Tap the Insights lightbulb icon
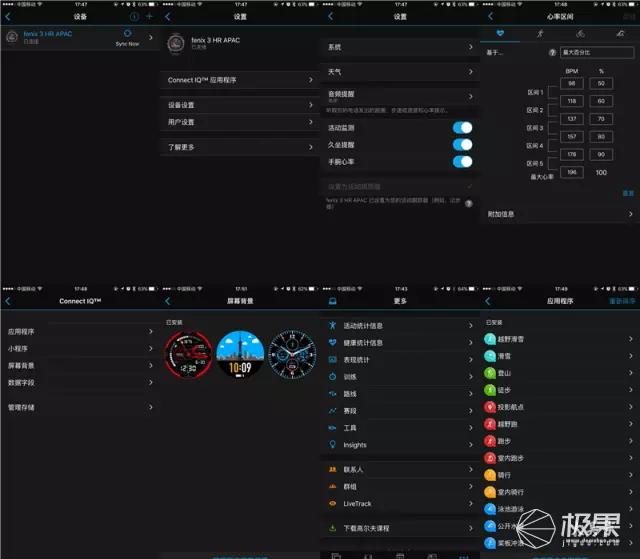The width and height of the screenshot is (640, 559). pos(333,444)
